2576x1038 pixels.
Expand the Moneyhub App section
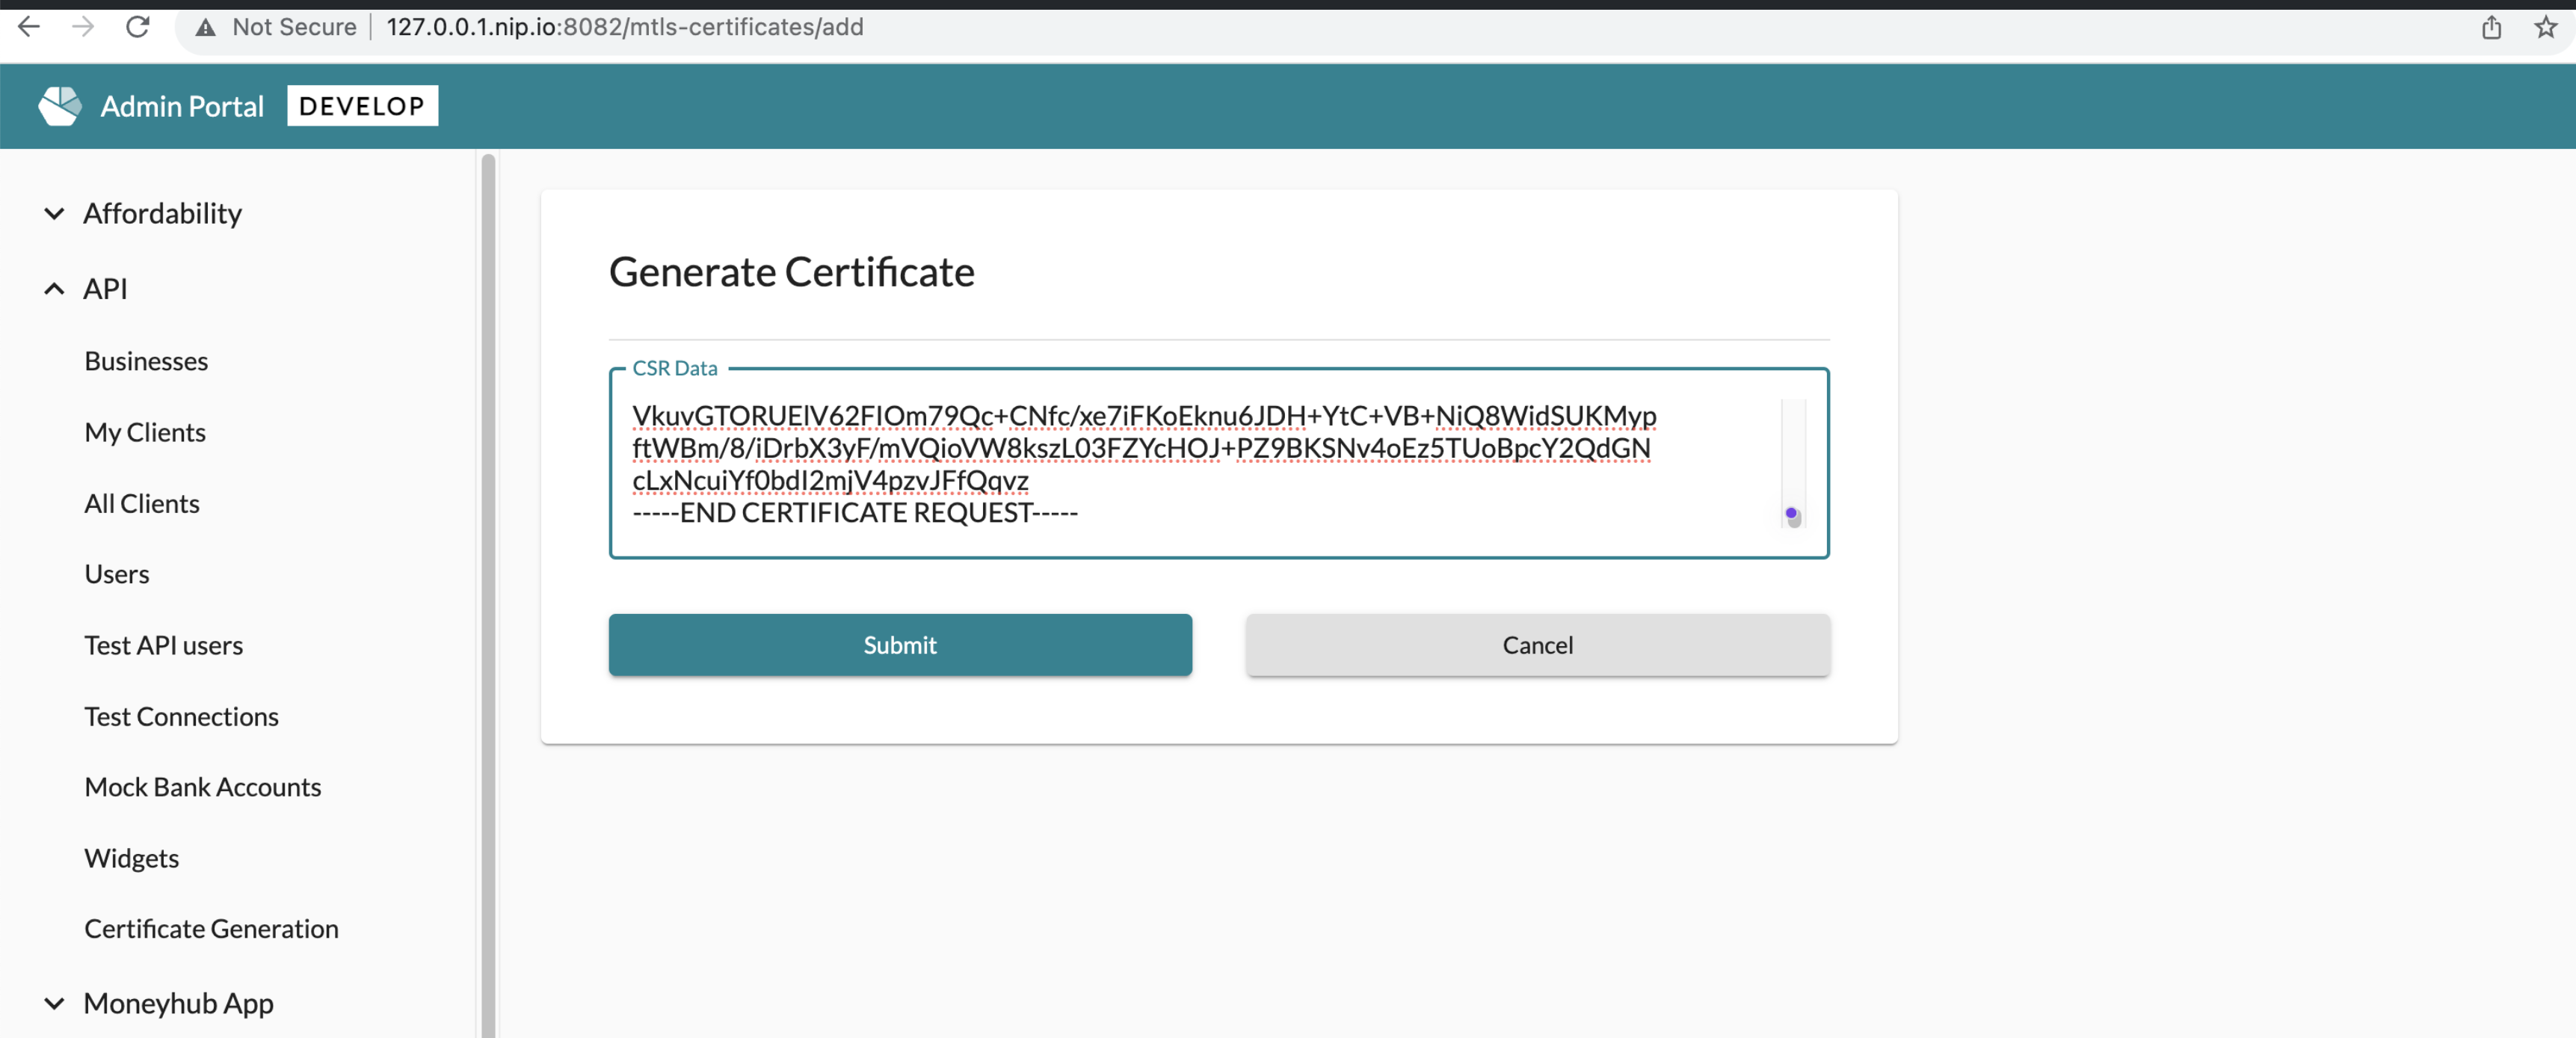click(55, 1003)
